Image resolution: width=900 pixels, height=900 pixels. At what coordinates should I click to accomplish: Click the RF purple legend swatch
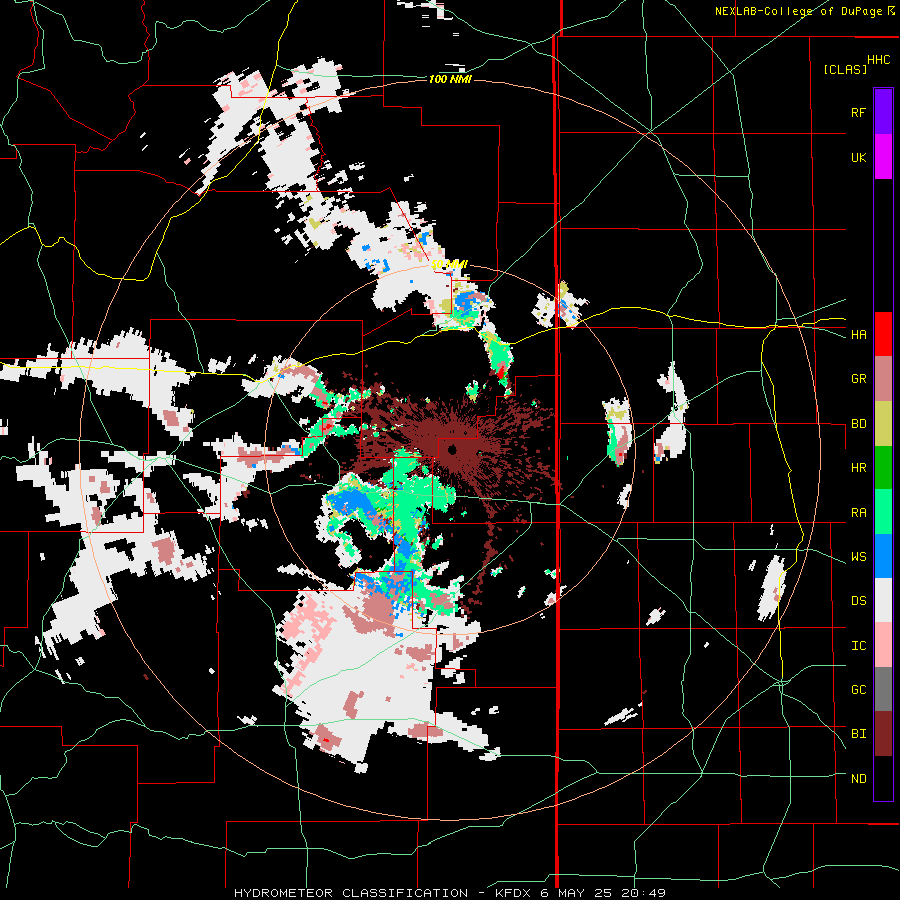click(883, 112)
